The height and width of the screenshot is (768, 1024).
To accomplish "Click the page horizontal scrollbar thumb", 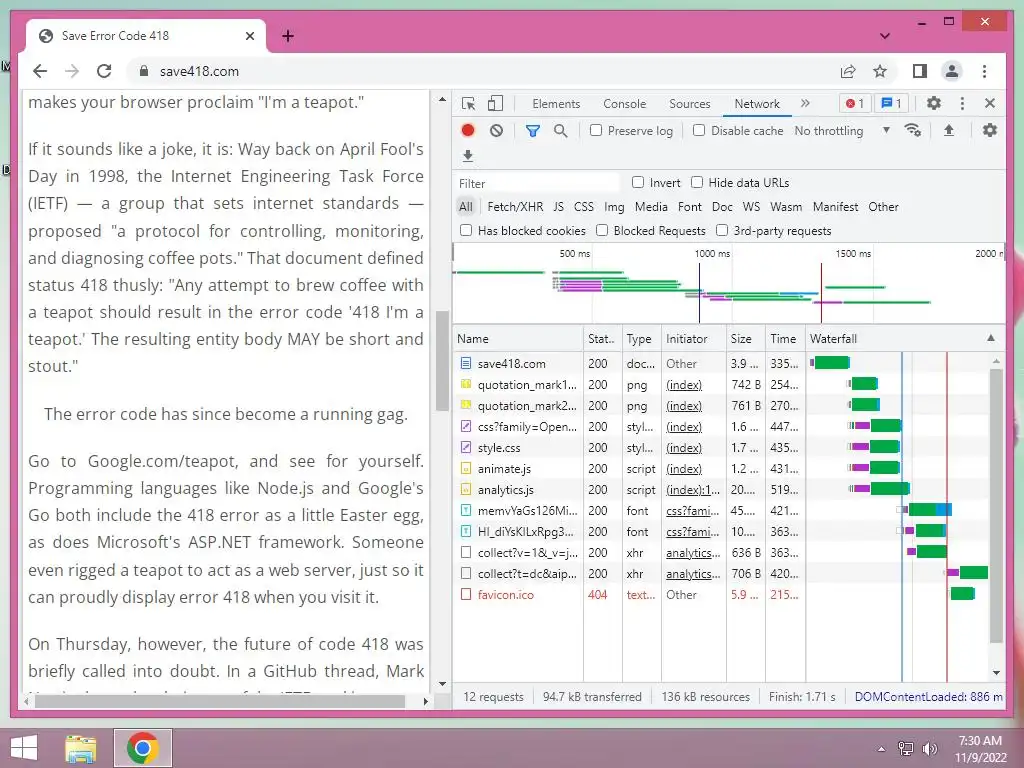I will coord(219,701).
